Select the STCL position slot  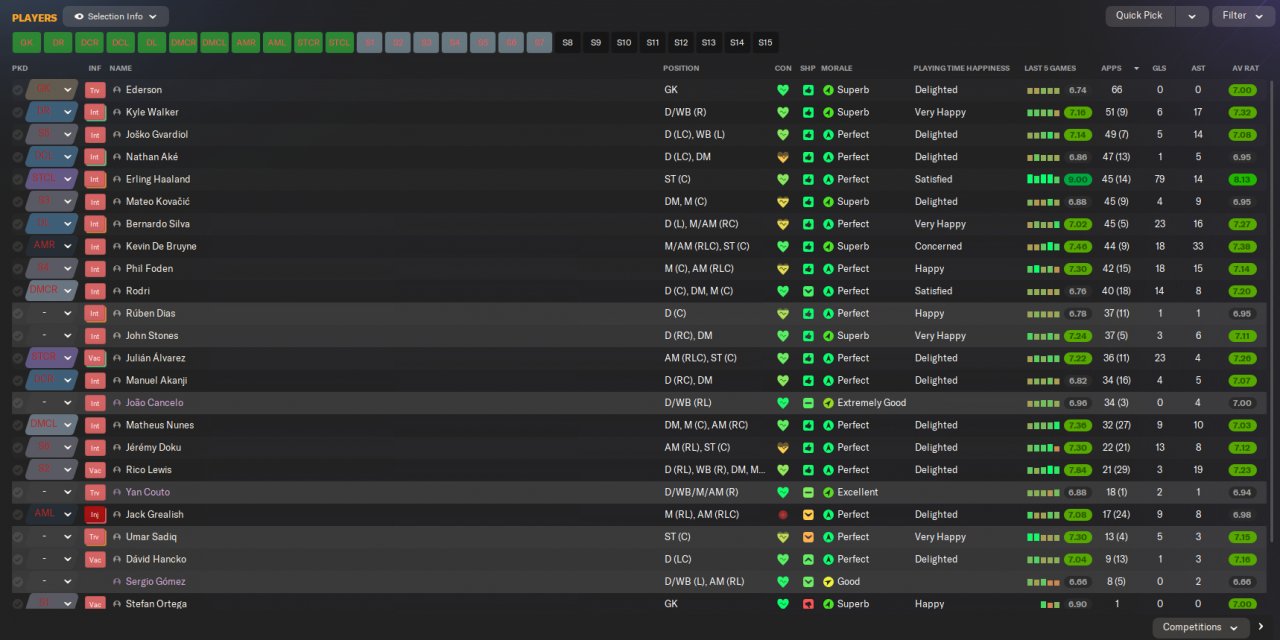pyautogui.click(x=339, y=43)
